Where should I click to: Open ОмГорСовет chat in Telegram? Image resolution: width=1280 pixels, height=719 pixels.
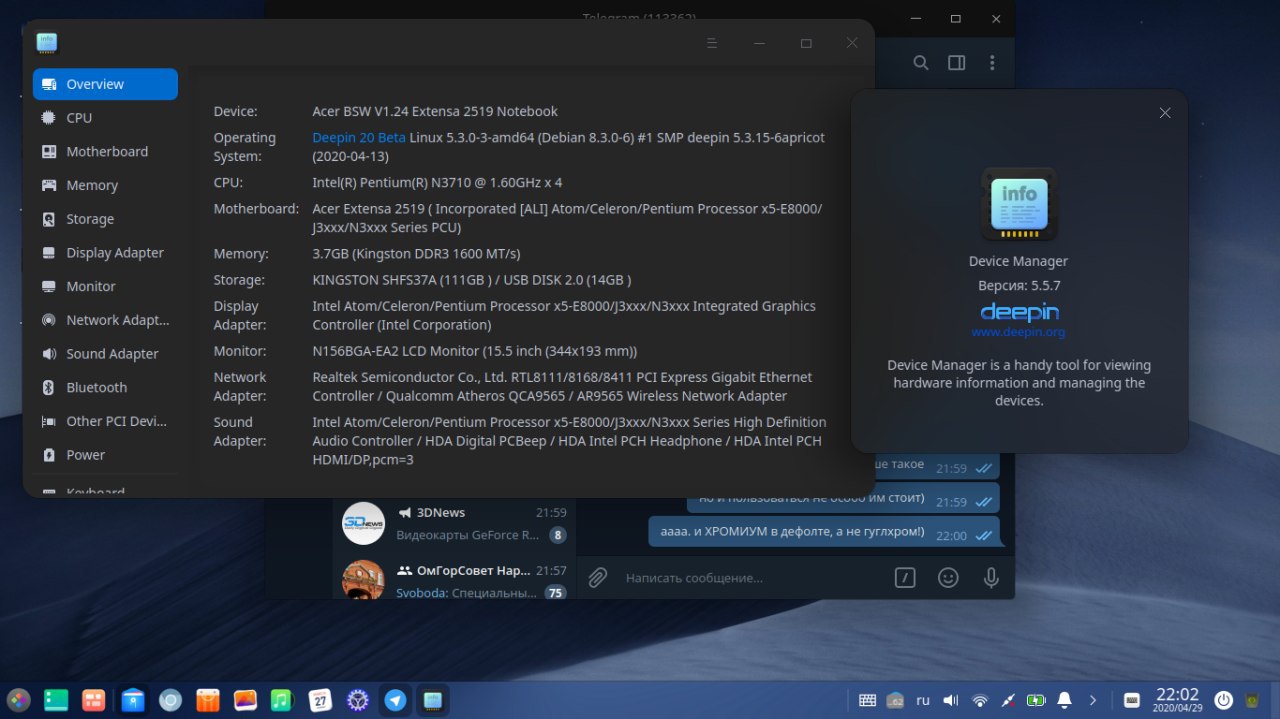click(x=454, y=578)
